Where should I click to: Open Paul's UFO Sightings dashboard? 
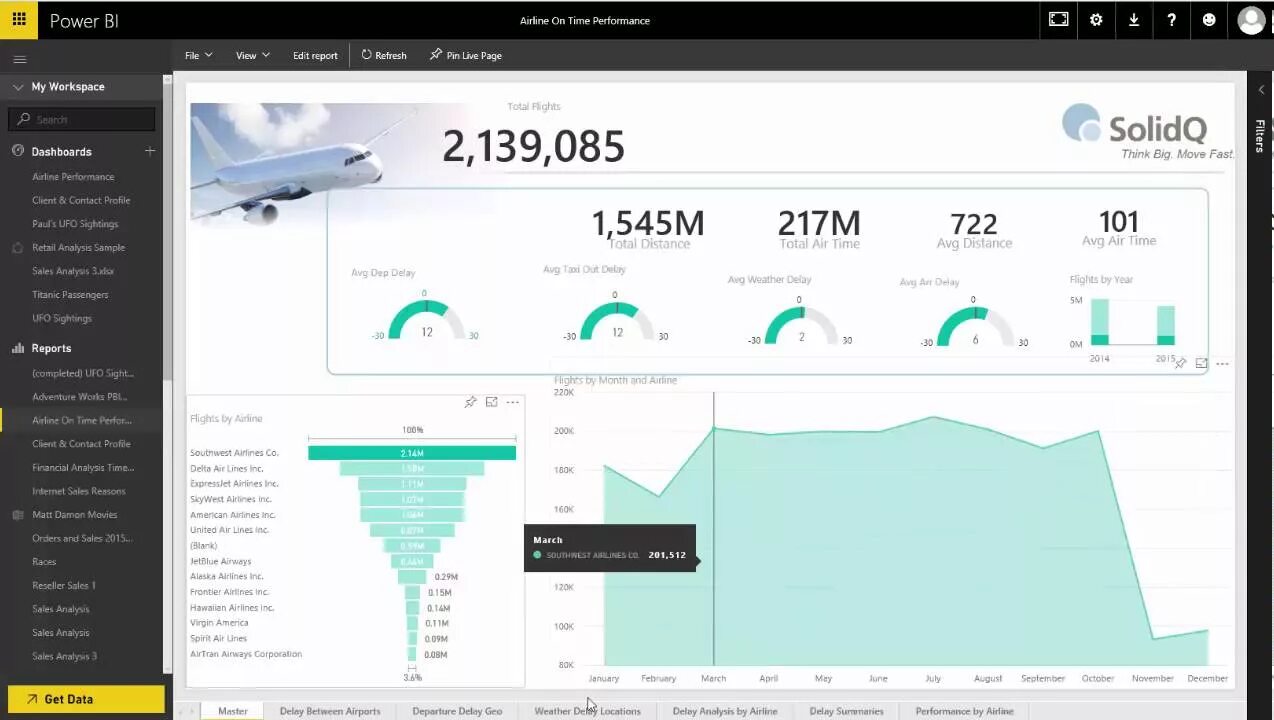click(75, 224)
